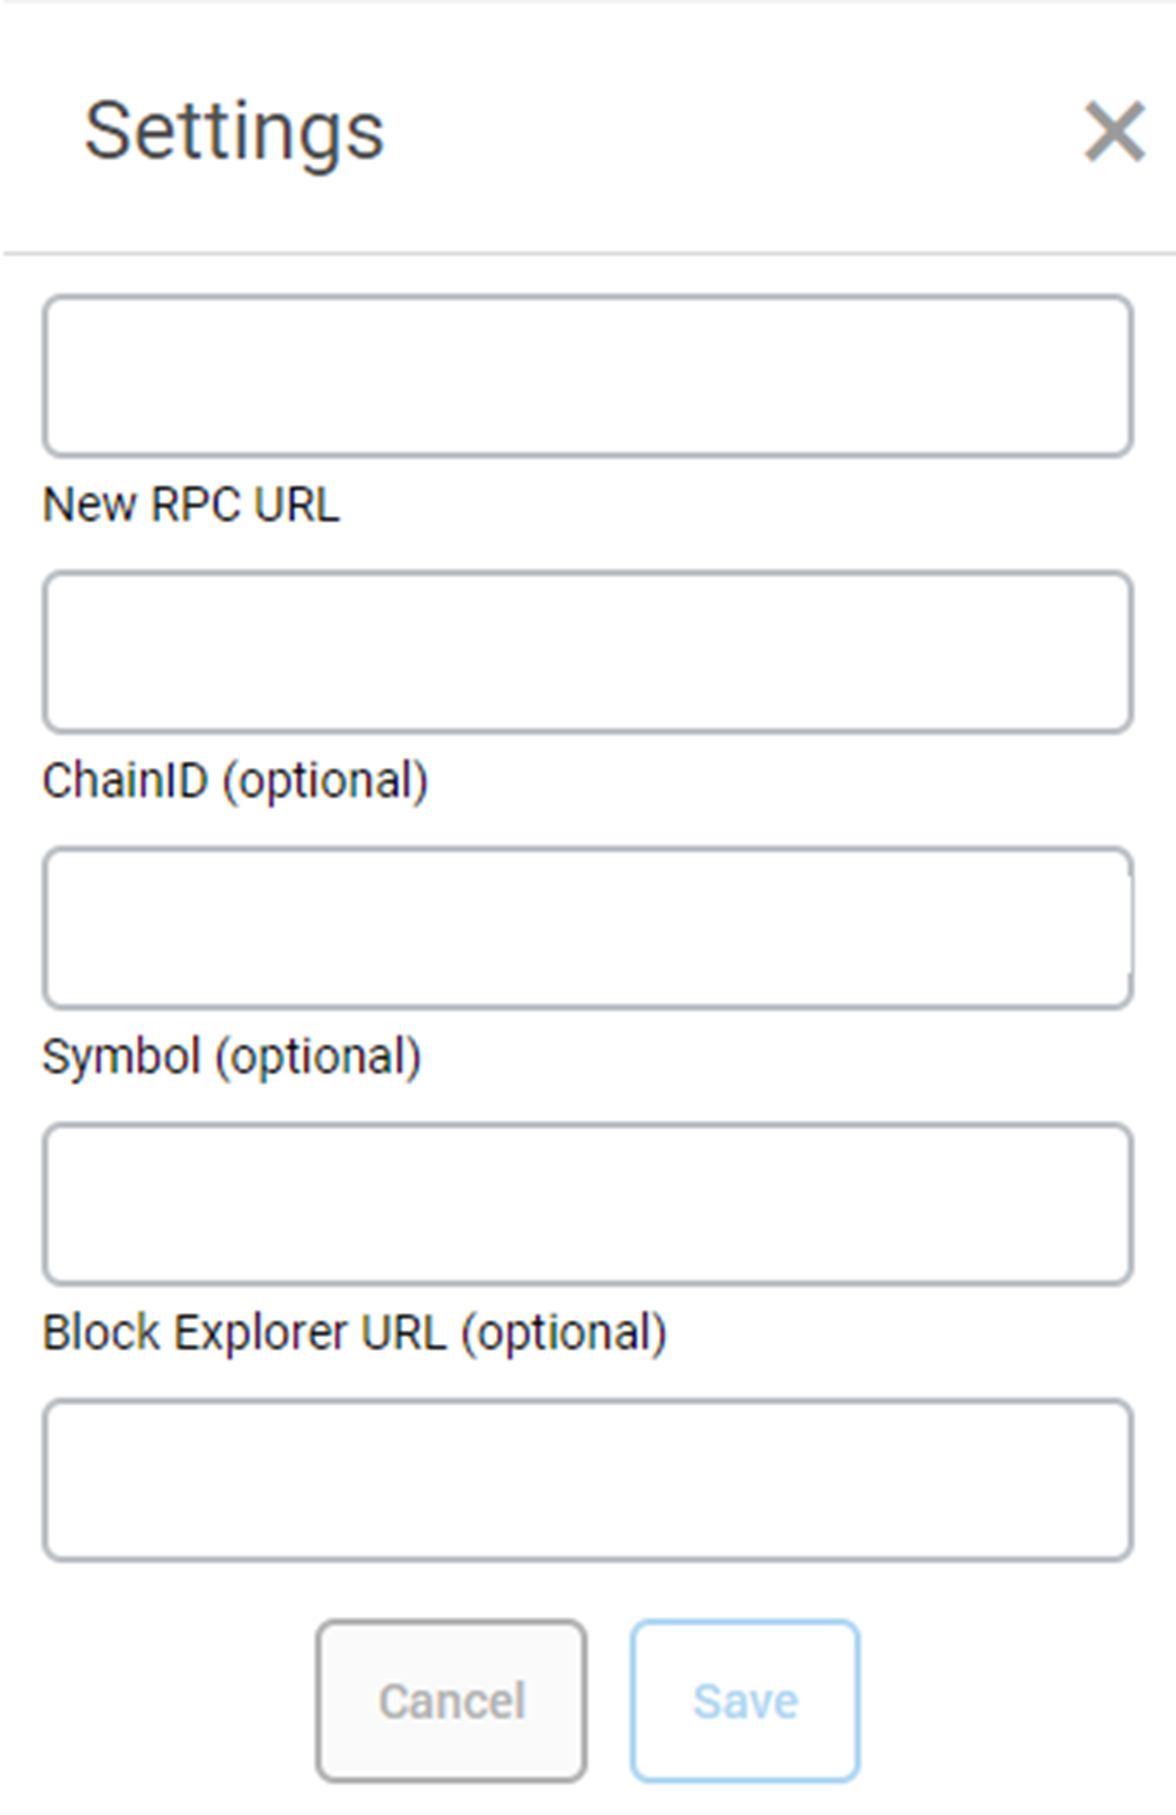
Task: Activate the last text field above Cancel
Action: click(587, 1480)
